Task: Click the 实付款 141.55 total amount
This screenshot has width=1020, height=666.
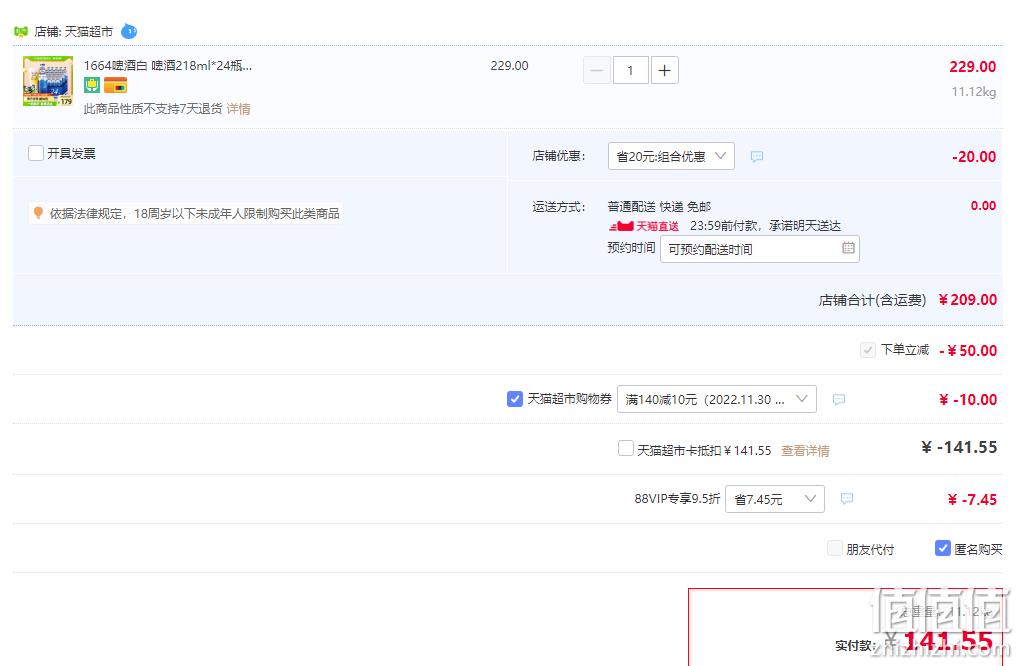Action: 948,642
